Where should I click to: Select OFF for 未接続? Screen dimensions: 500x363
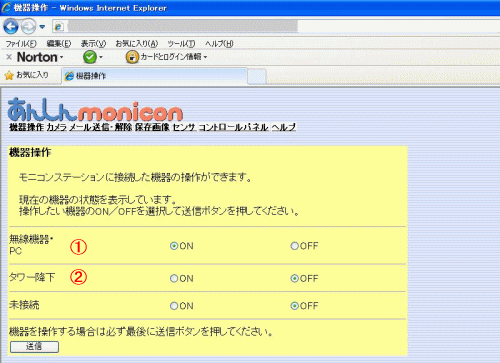(295, 306)
